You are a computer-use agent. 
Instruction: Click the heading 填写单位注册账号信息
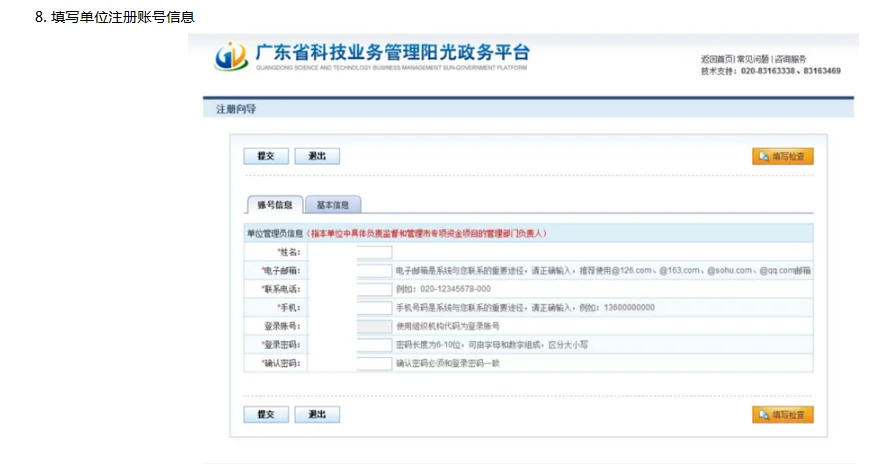point(123,17)
